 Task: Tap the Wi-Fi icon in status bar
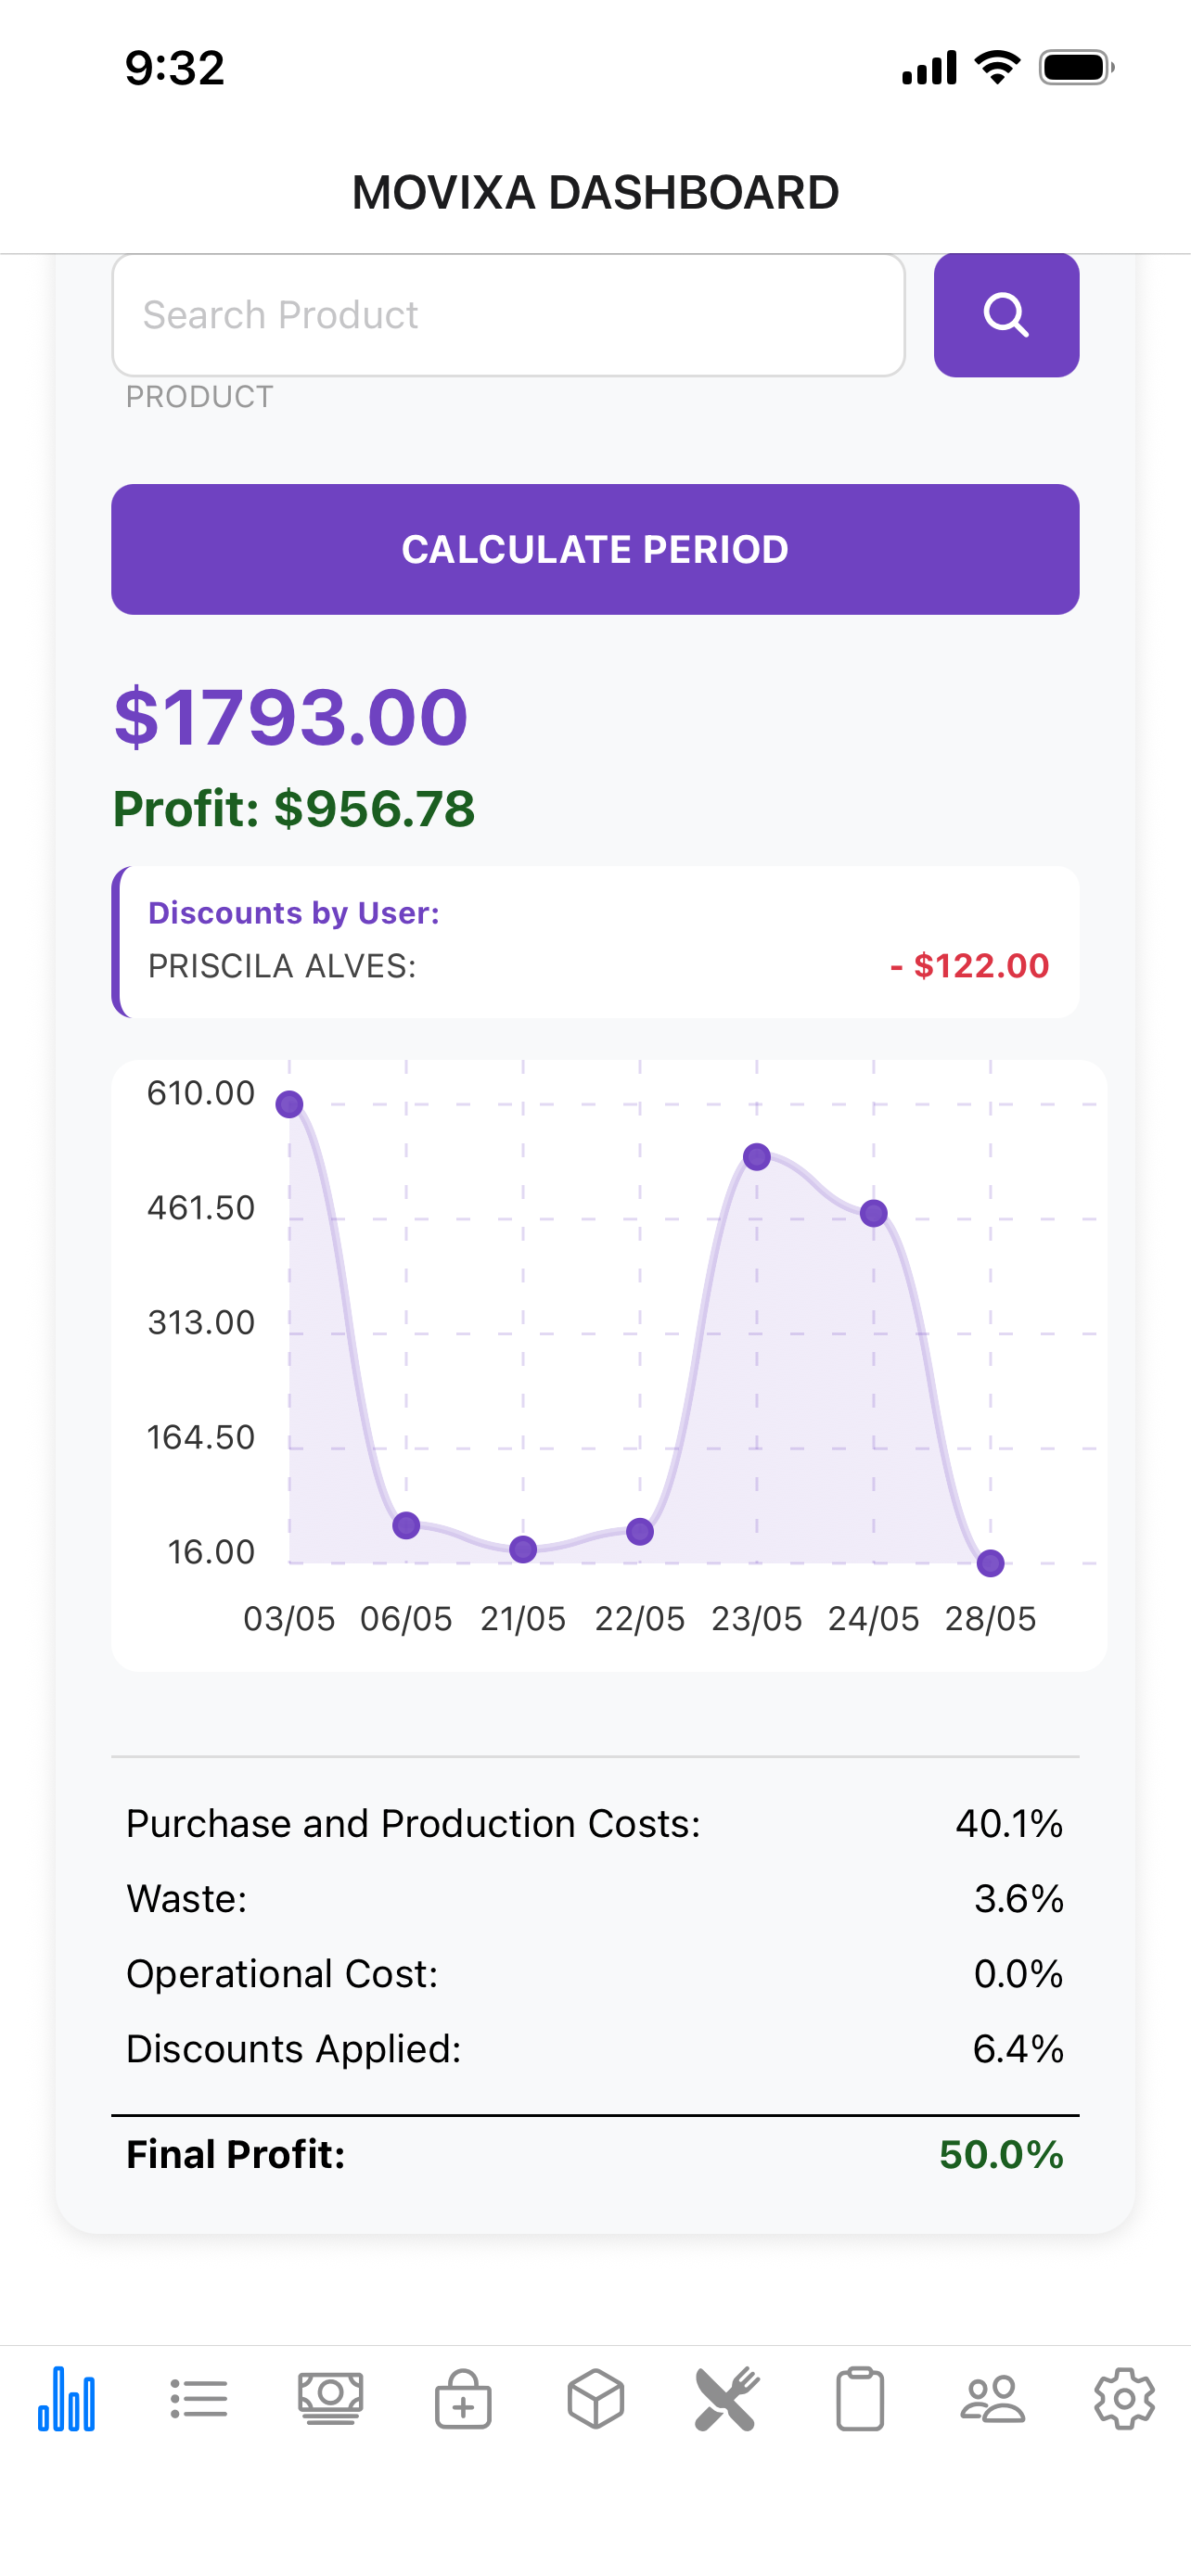point(997,68)
